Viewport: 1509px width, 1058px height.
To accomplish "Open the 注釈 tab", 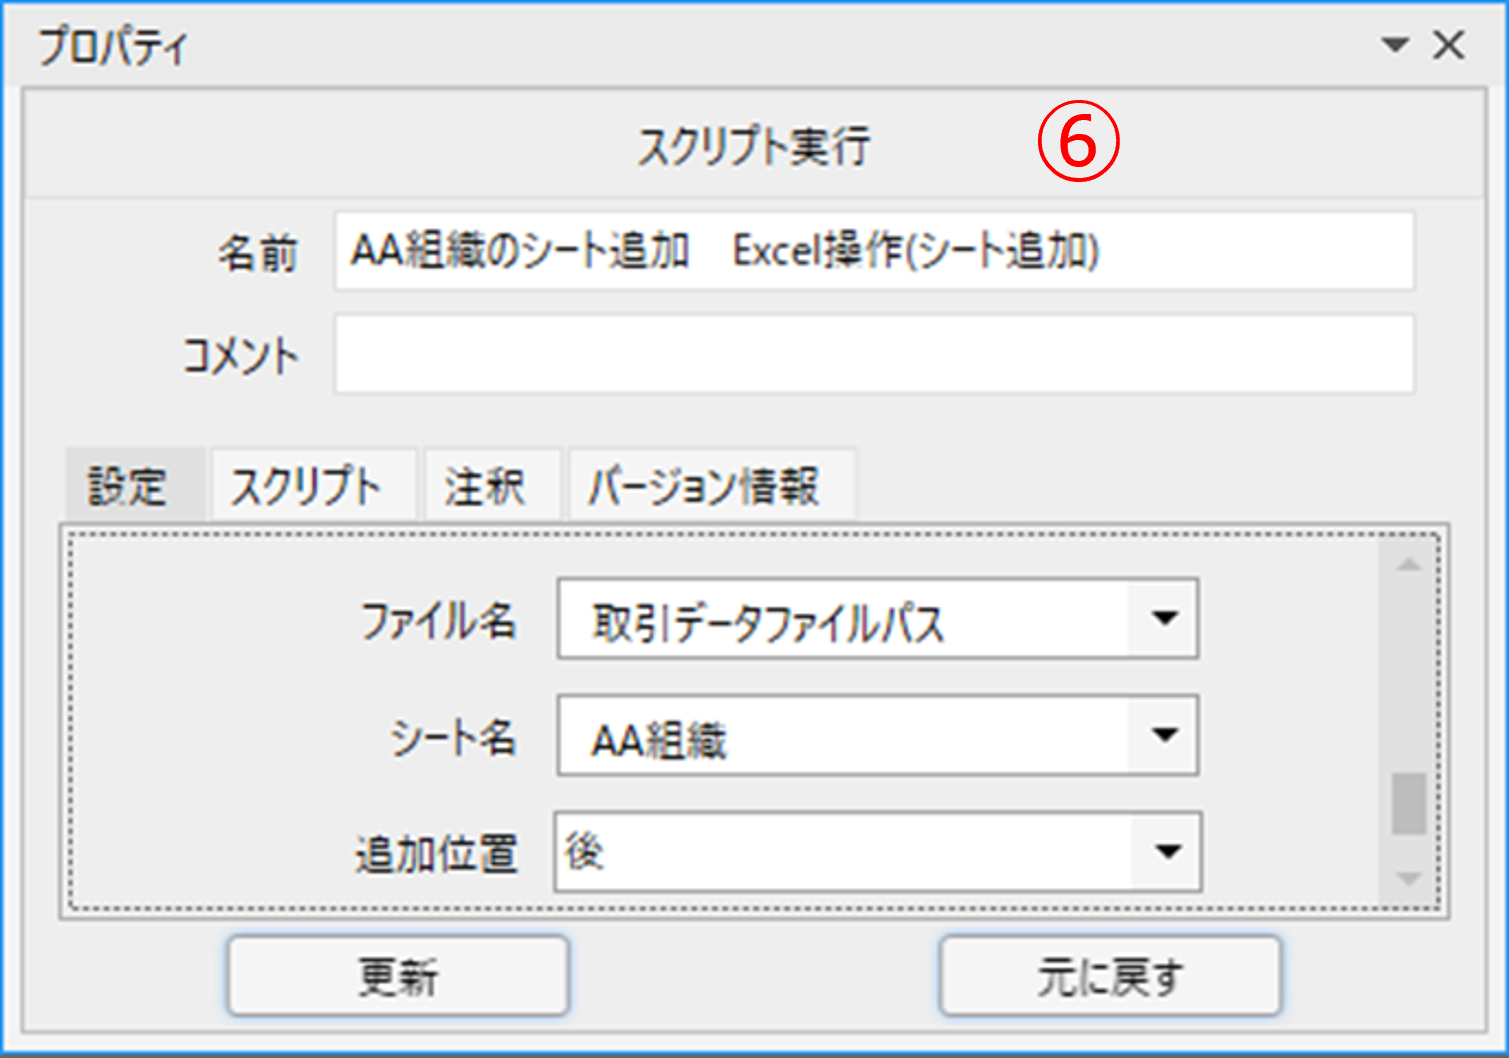I will point(486,487).
